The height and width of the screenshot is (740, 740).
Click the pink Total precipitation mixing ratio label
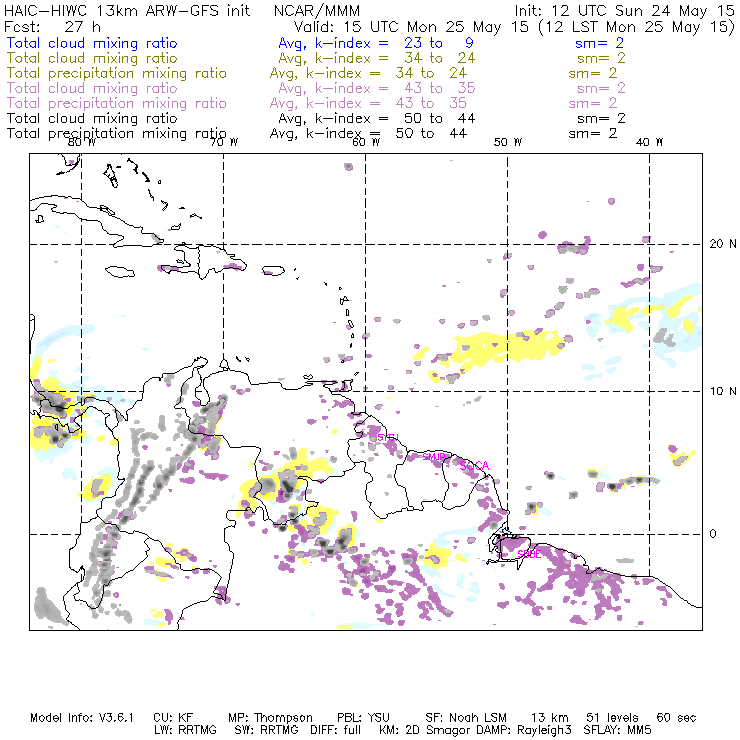(117, 103)
